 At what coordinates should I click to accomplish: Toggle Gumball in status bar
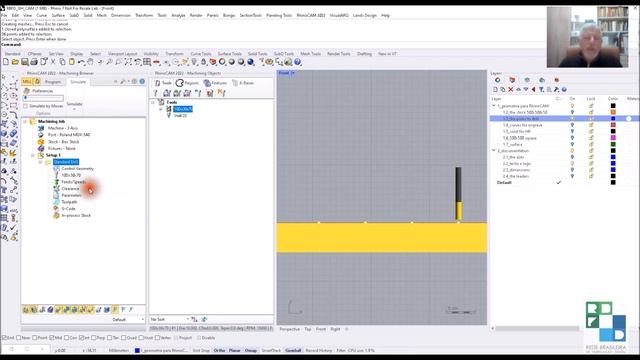coord(293,351)
